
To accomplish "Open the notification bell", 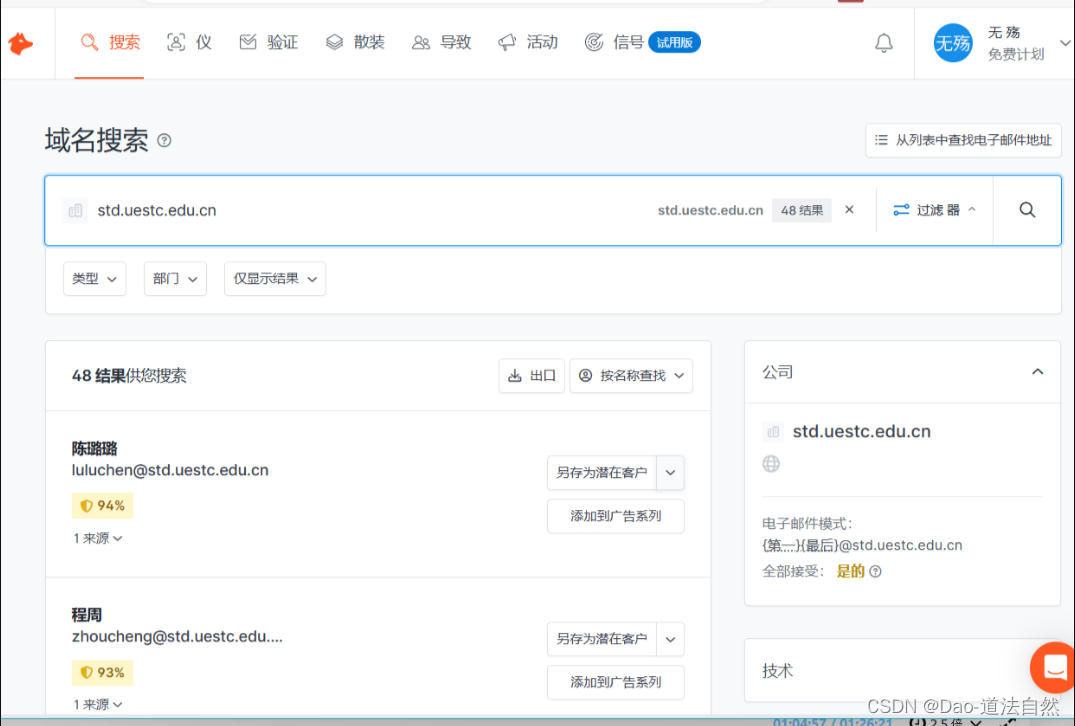I will point(884,43).
